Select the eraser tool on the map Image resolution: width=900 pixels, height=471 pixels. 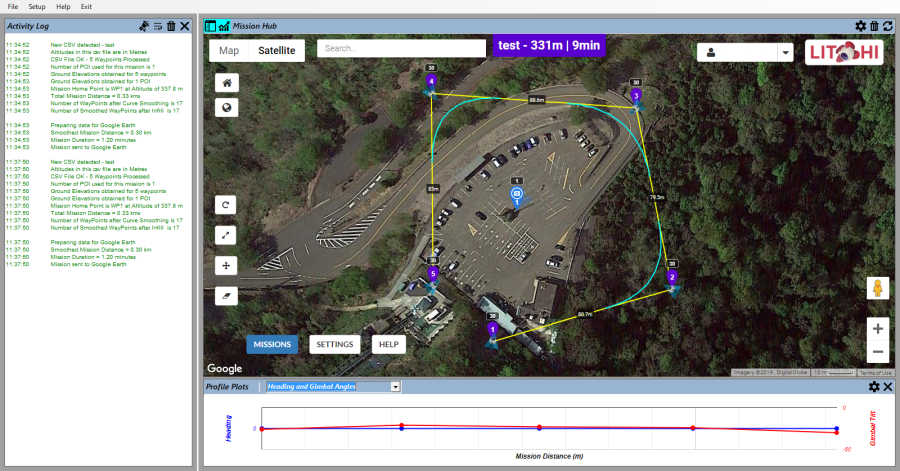(227, 296)
